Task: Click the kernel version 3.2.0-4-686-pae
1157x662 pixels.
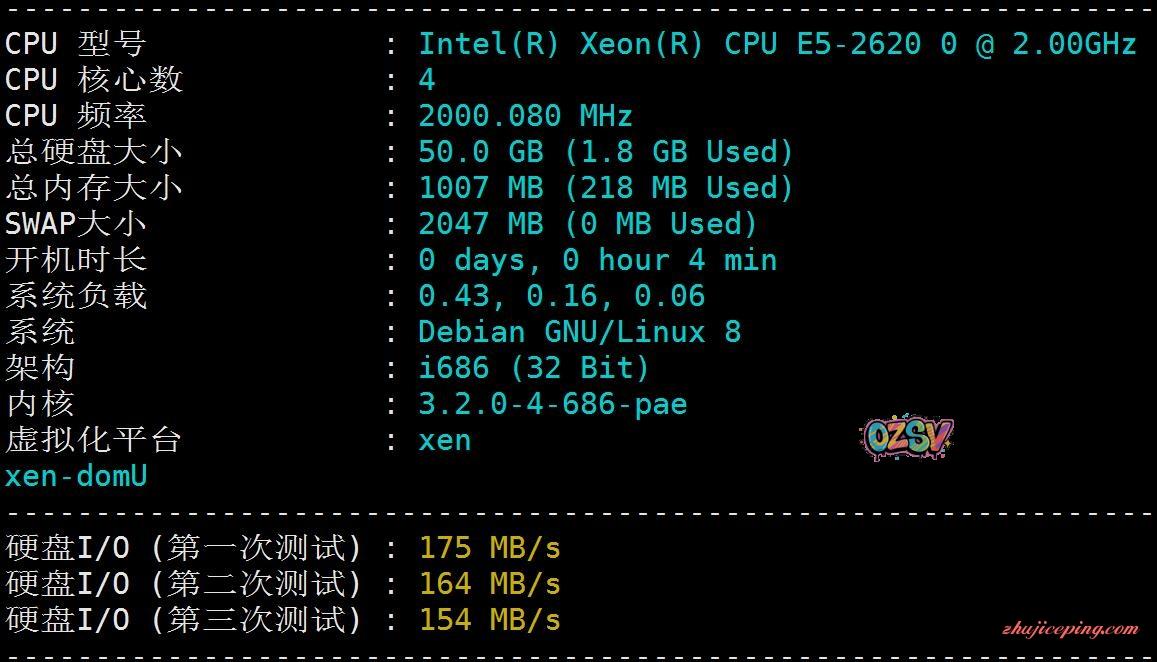Action: pos(552,404)
